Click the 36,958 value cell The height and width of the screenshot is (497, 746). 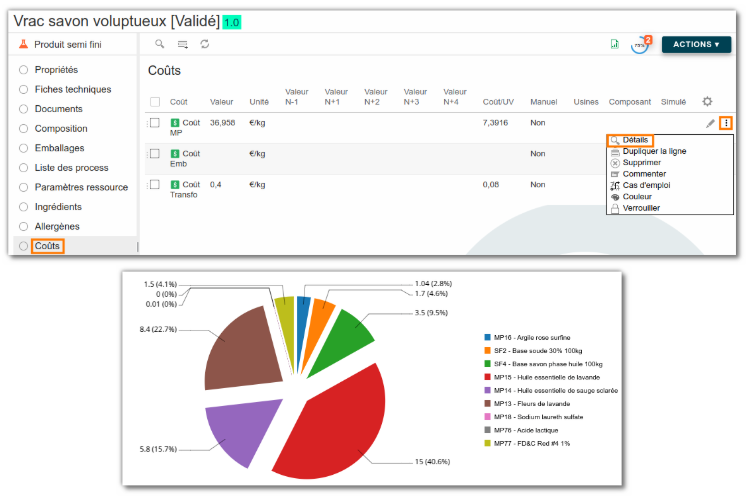223,123
